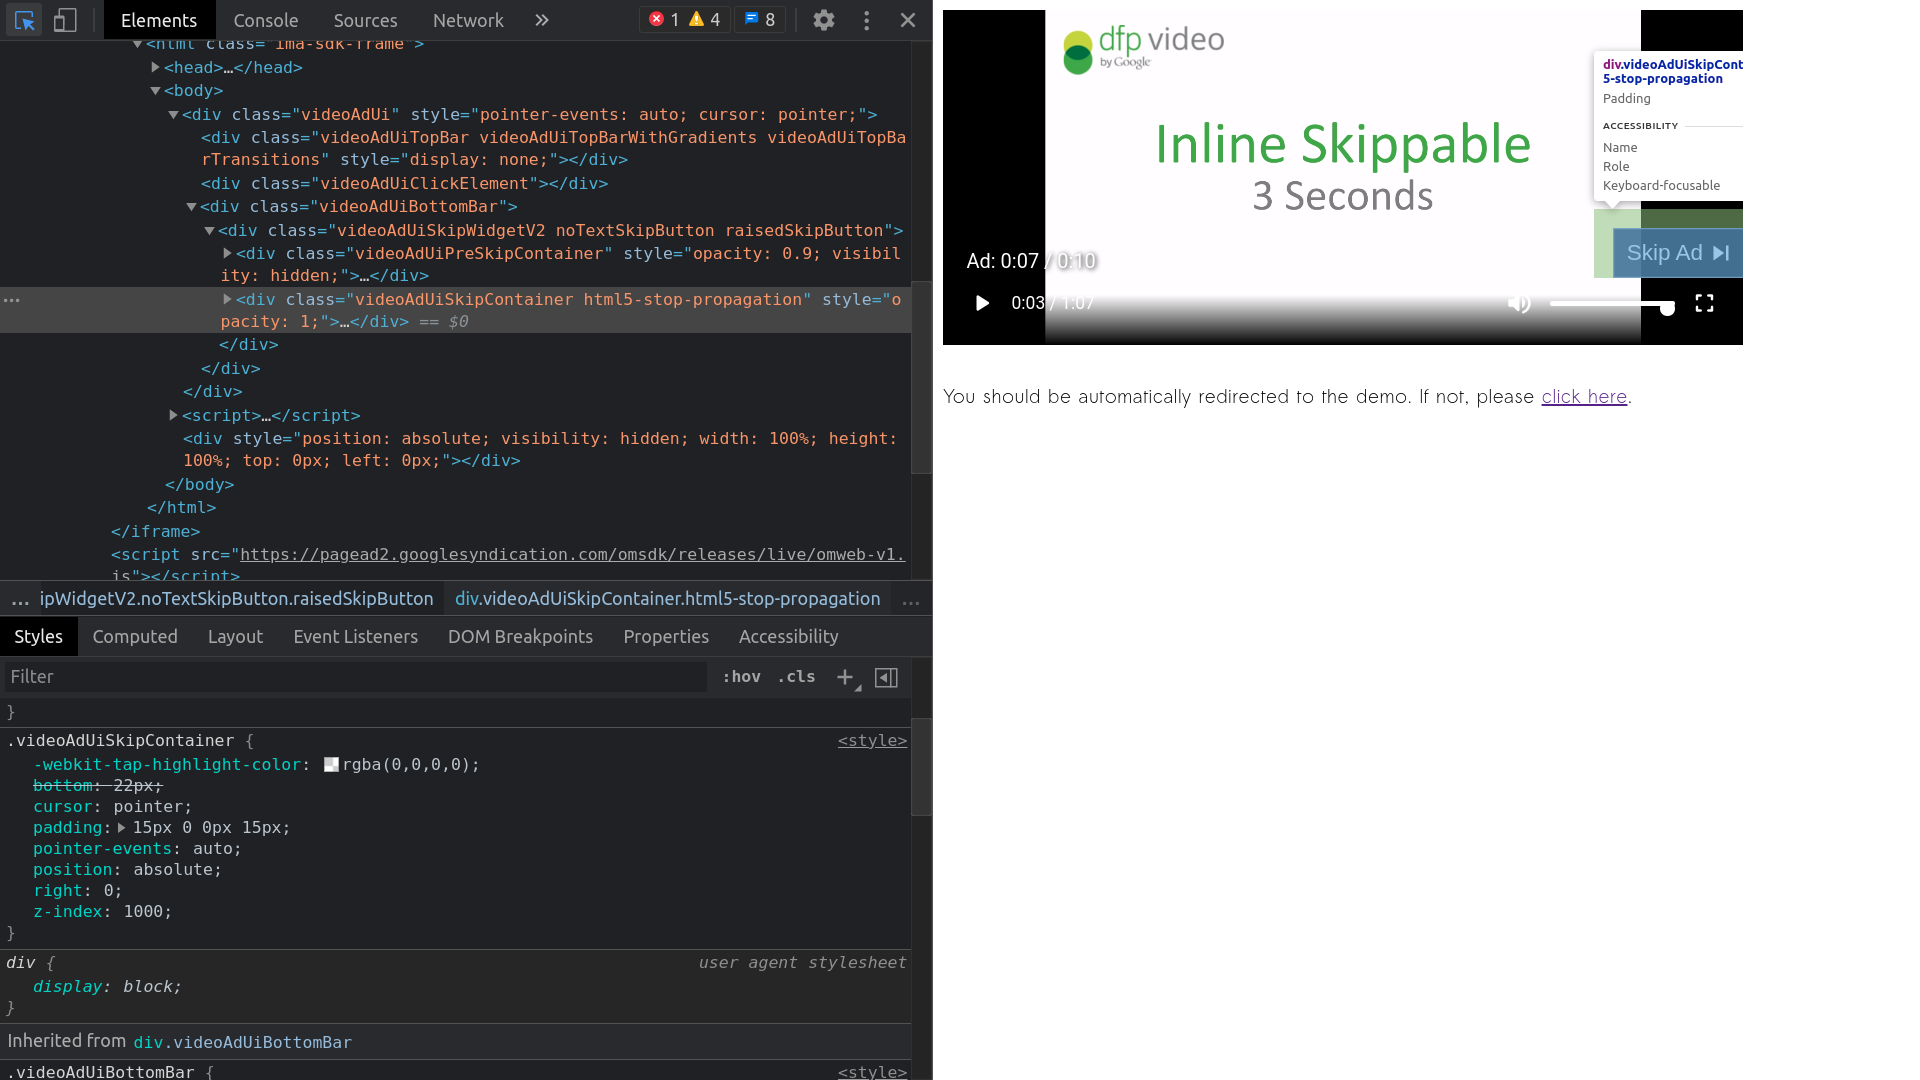Toggle the .cls class editor
The width and height of the screenshot is (1920, 1080).
click(796, 677)
